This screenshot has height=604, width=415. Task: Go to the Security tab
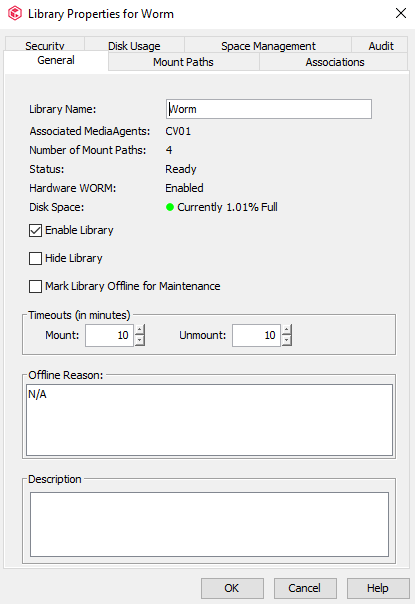coord(45,45)
